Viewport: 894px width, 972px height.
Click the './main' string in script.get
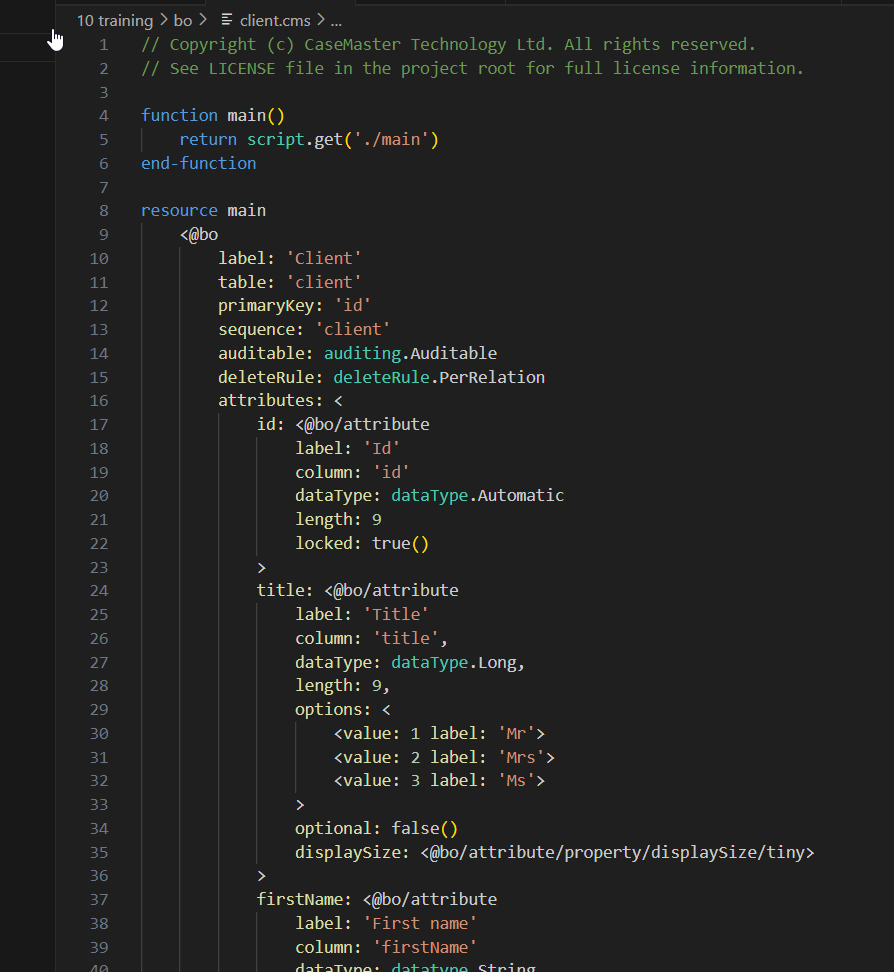coord(392,139)
